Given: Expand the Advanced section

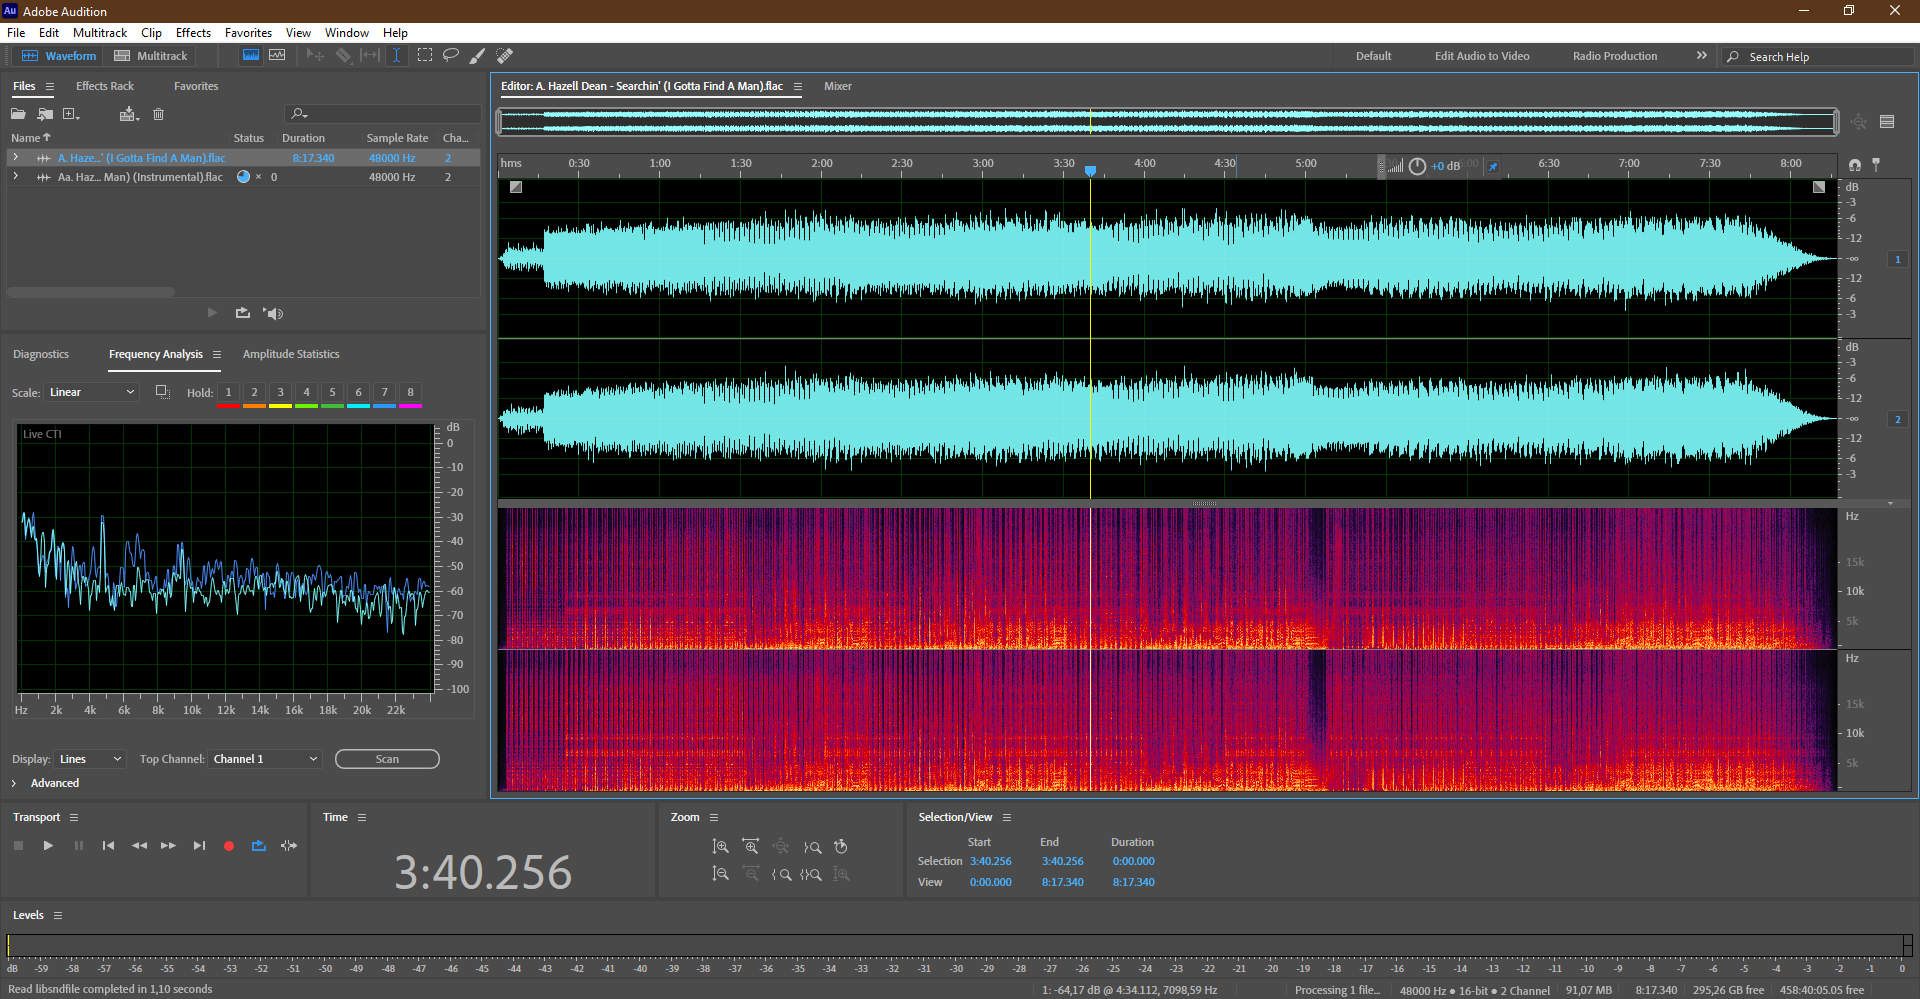Looking at the screenshot, I should [14, 783].
